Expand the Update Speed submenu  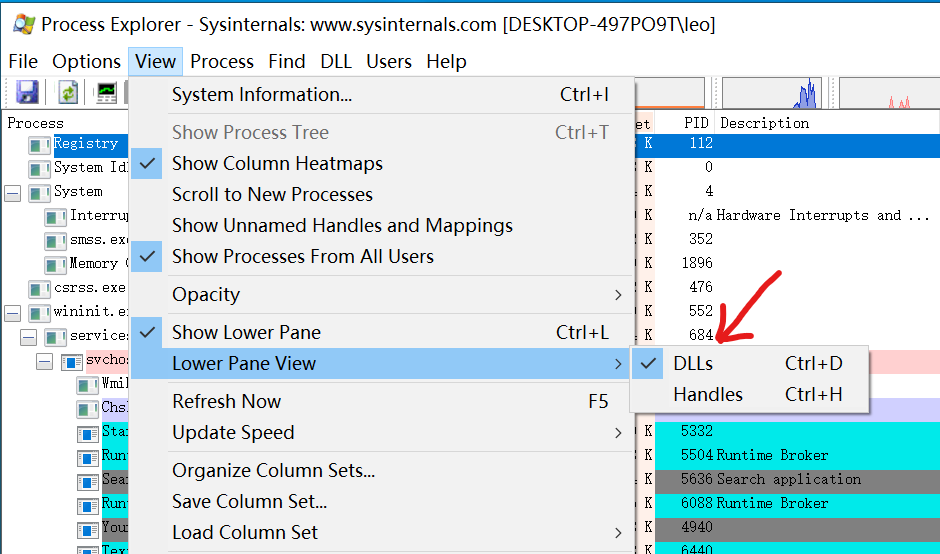382,432
